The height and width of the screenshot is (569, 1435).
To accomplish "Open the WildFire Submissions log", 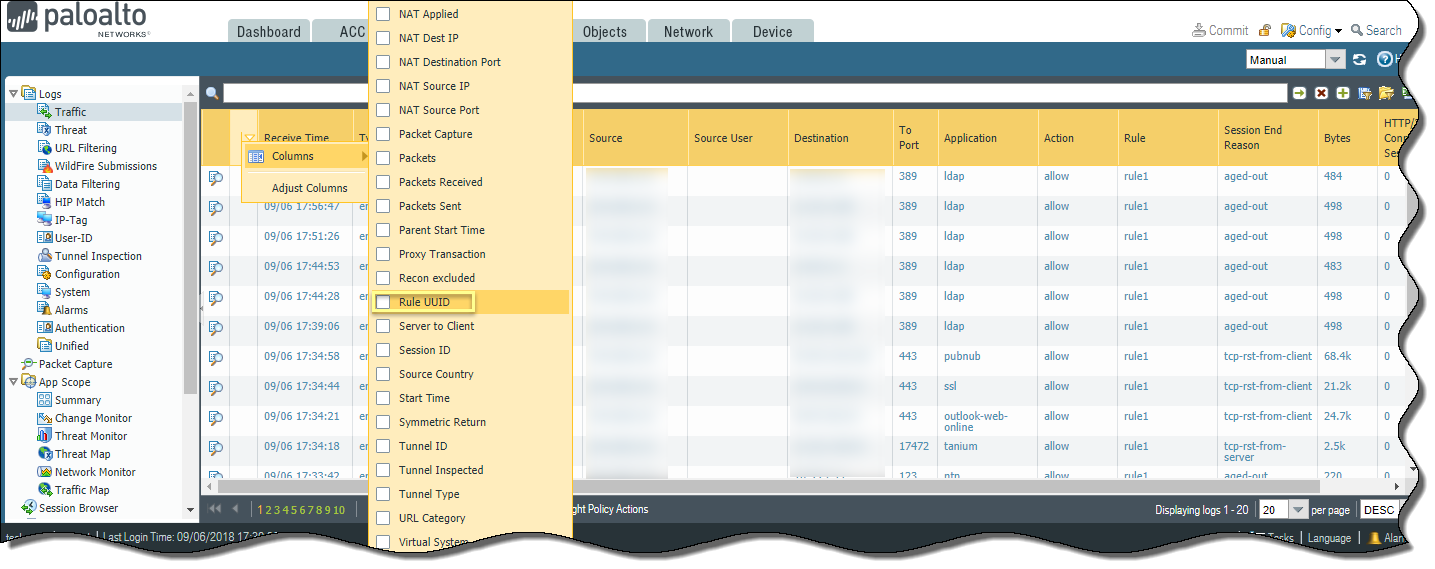I will pos(105,166).
